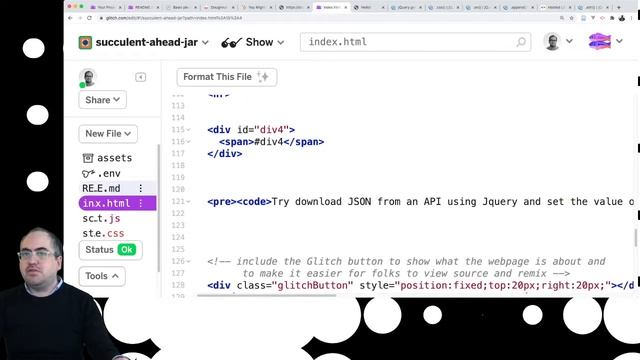The height and width of the screenshot is (360, 640).
Task: Click line number 119 in gutter
Action: tap(178, 178)
